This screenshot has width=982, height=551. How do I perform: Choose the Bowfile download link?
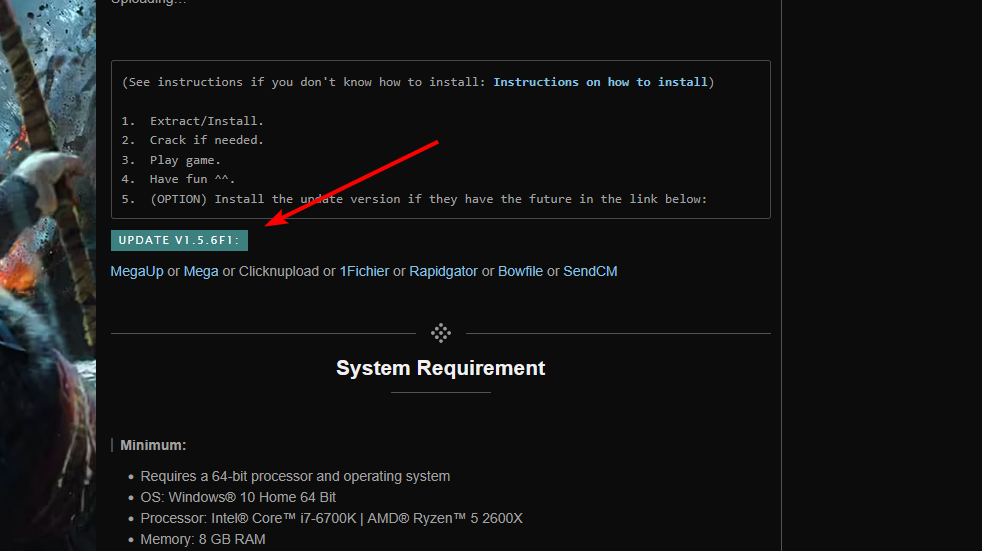point(520,271)
